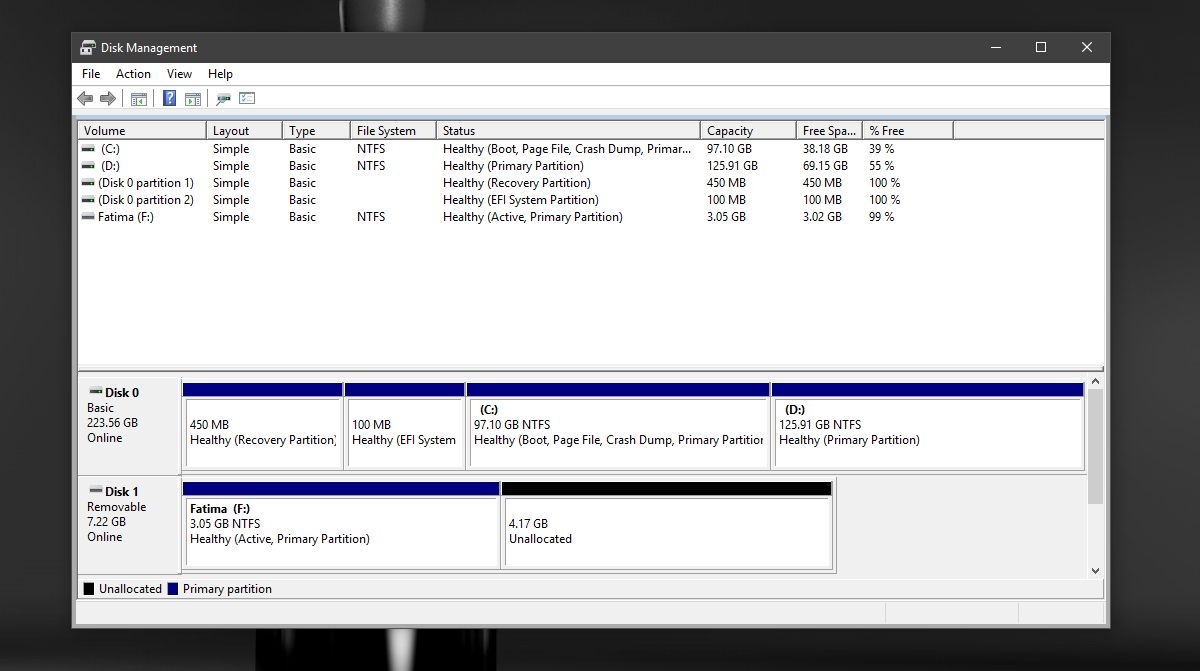1200x671 pixels.
Task: Click the Disk Management title bar icon
Action: coord(88,48)
